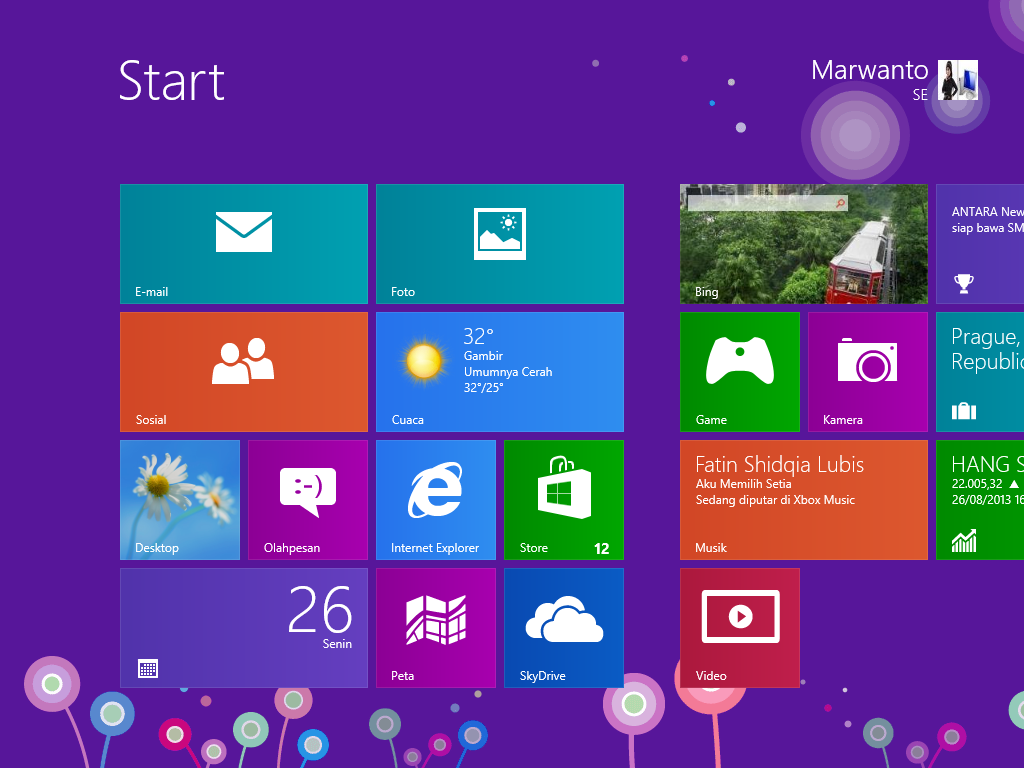Screen dimensions: 1024x768
Task: Click the small calendar grid icon
Action: [148, 669]
